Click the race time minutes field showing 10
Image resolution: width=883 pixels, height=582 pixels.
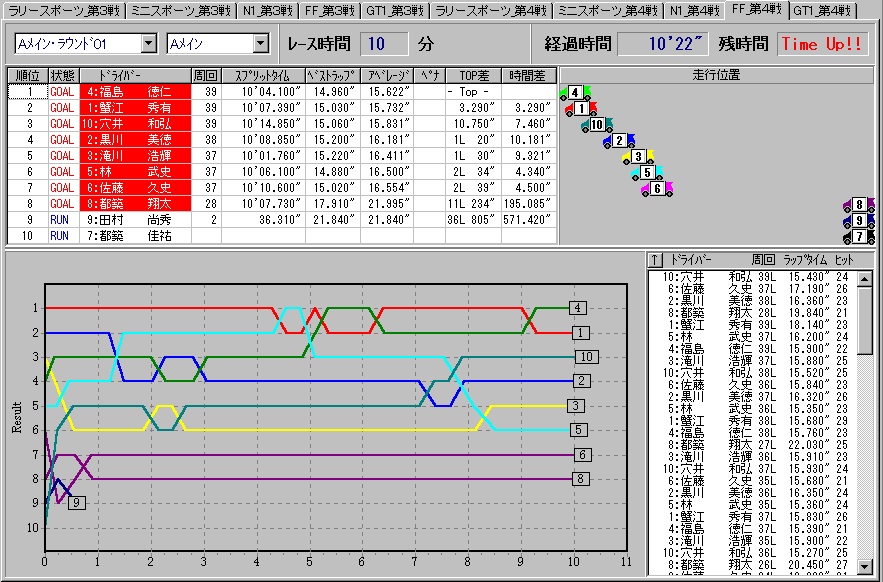click(x=384, y=44)
